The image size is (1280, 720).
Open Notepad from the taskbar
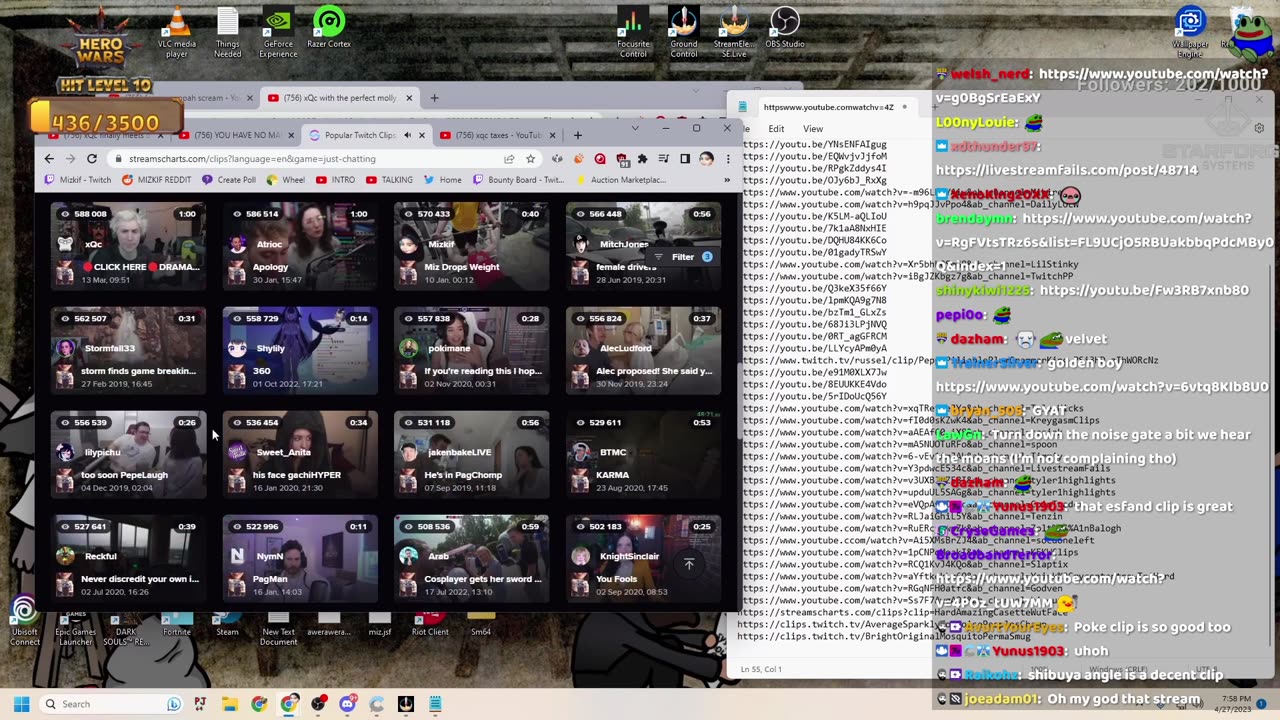tap(435, 704)
